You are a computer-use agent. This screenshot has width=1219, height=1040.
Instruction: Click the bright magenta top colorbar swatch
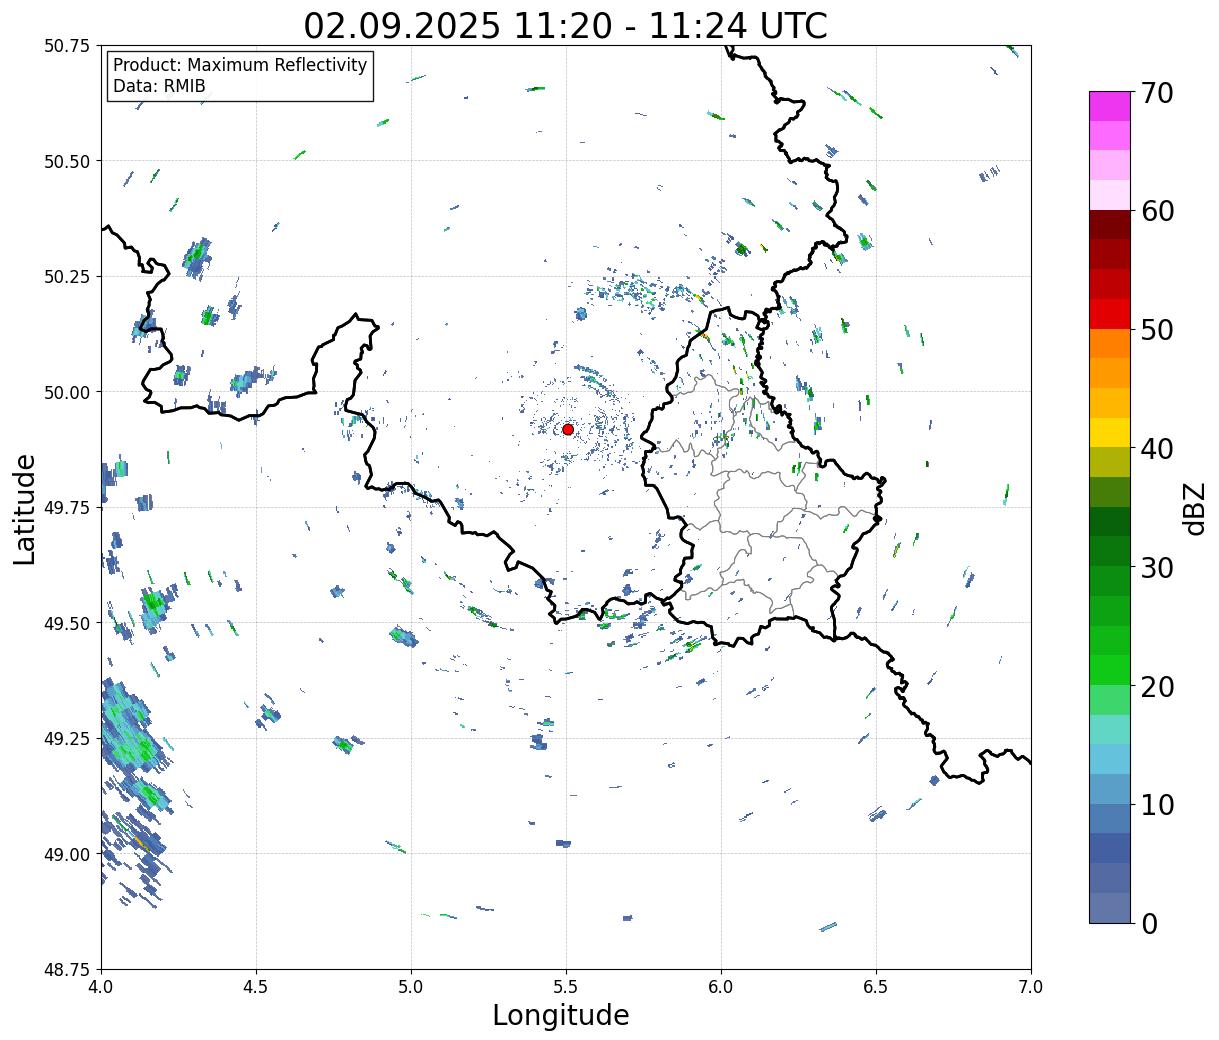pyautogui.click(x=1110, y=106)
